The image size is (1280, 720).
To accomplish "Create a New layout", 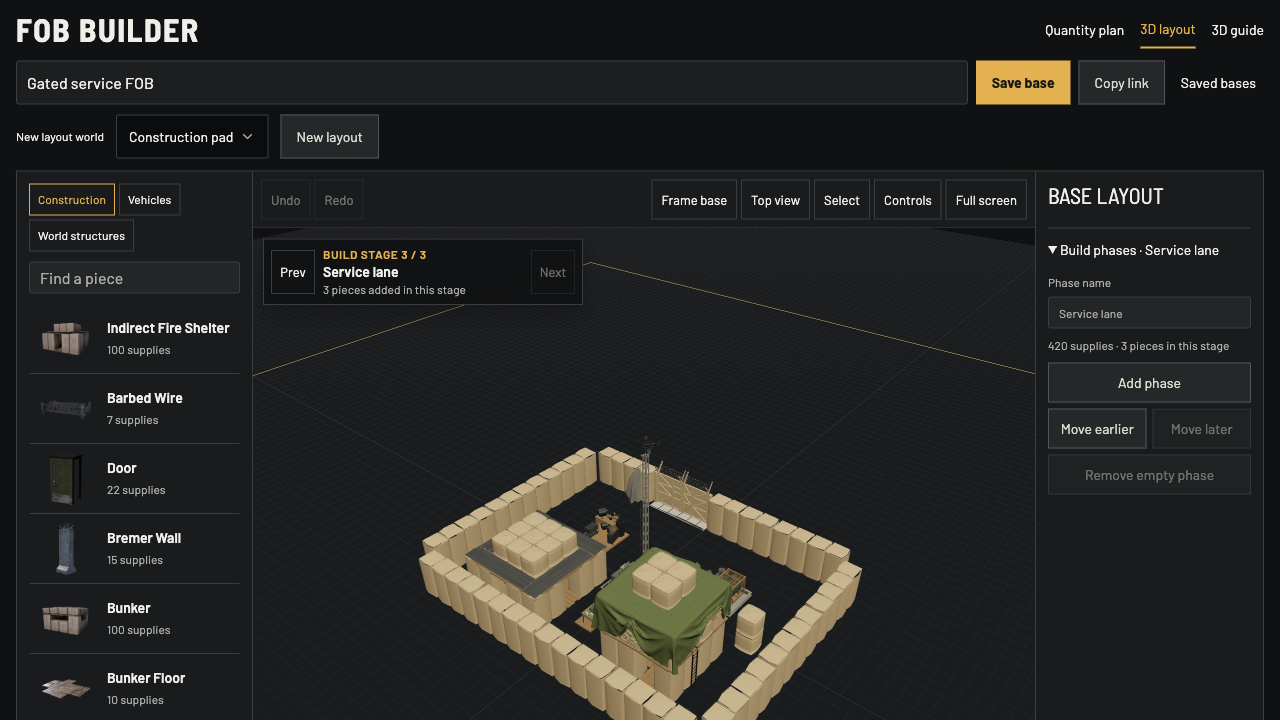I will tap(329, 137).
